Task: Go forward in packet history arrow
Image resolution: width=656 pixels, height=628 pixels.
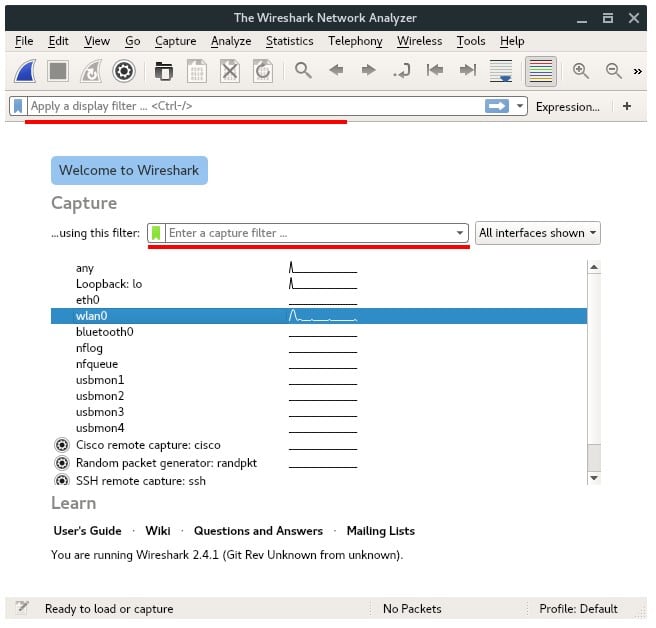Action: [369, 70]
